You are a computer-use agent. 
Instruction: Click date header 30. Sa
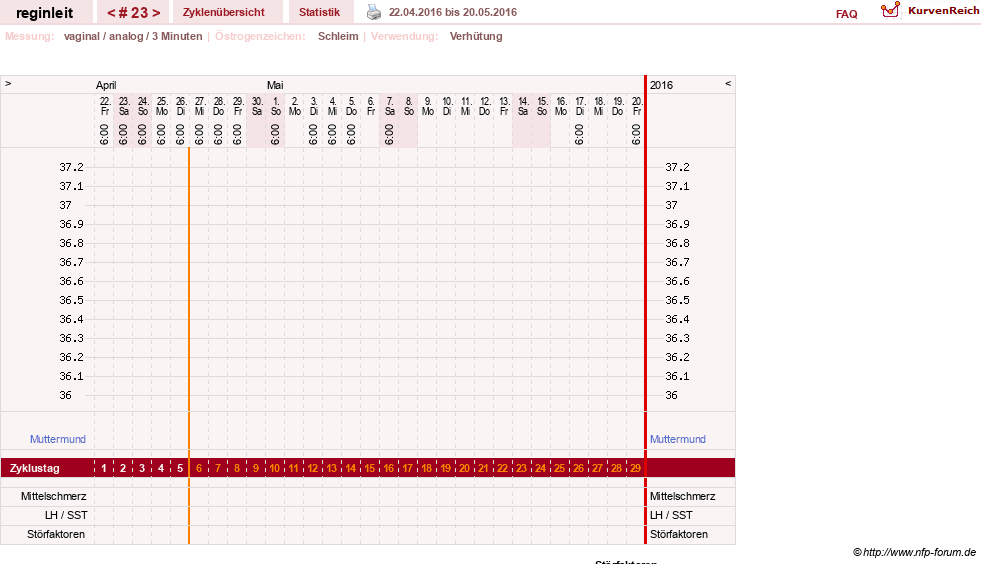[x=257, y=106]
